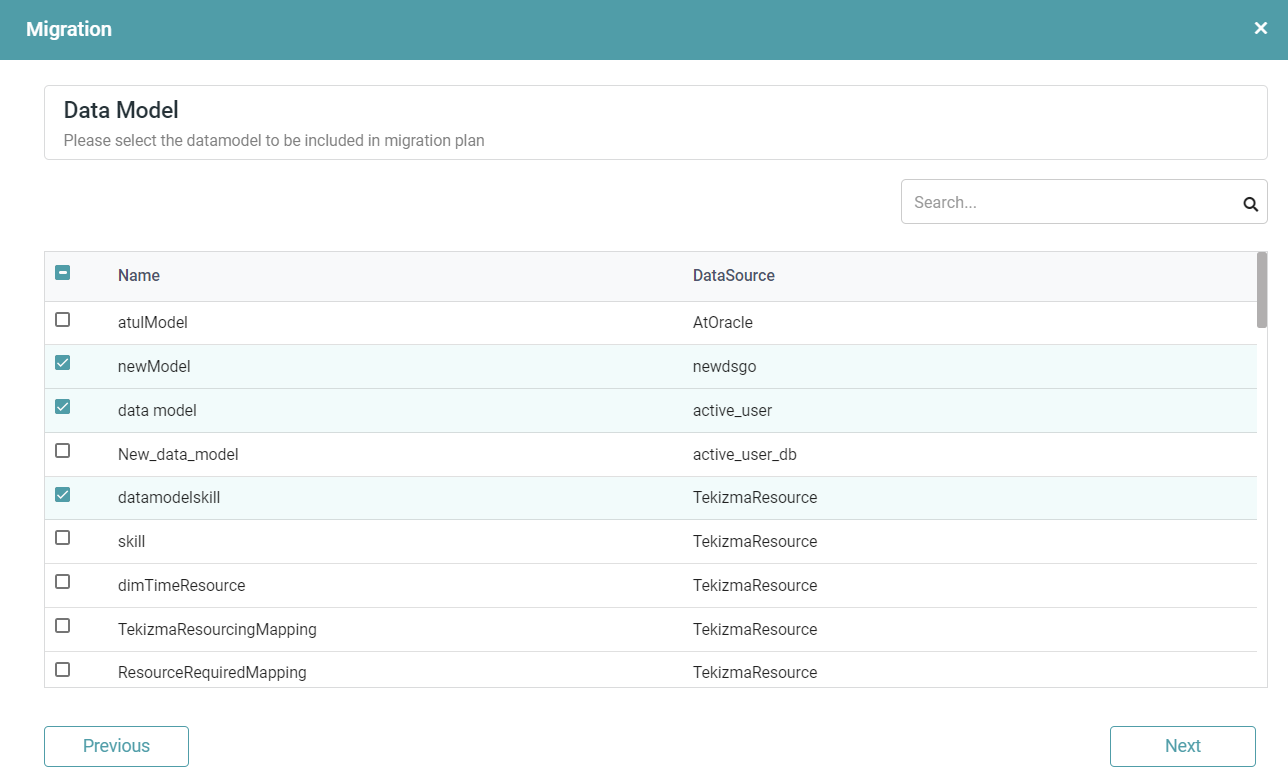Viewport: 1288px width, 775px height.
Task: Select the atulModel row name
Action: [x=153, y=323]
